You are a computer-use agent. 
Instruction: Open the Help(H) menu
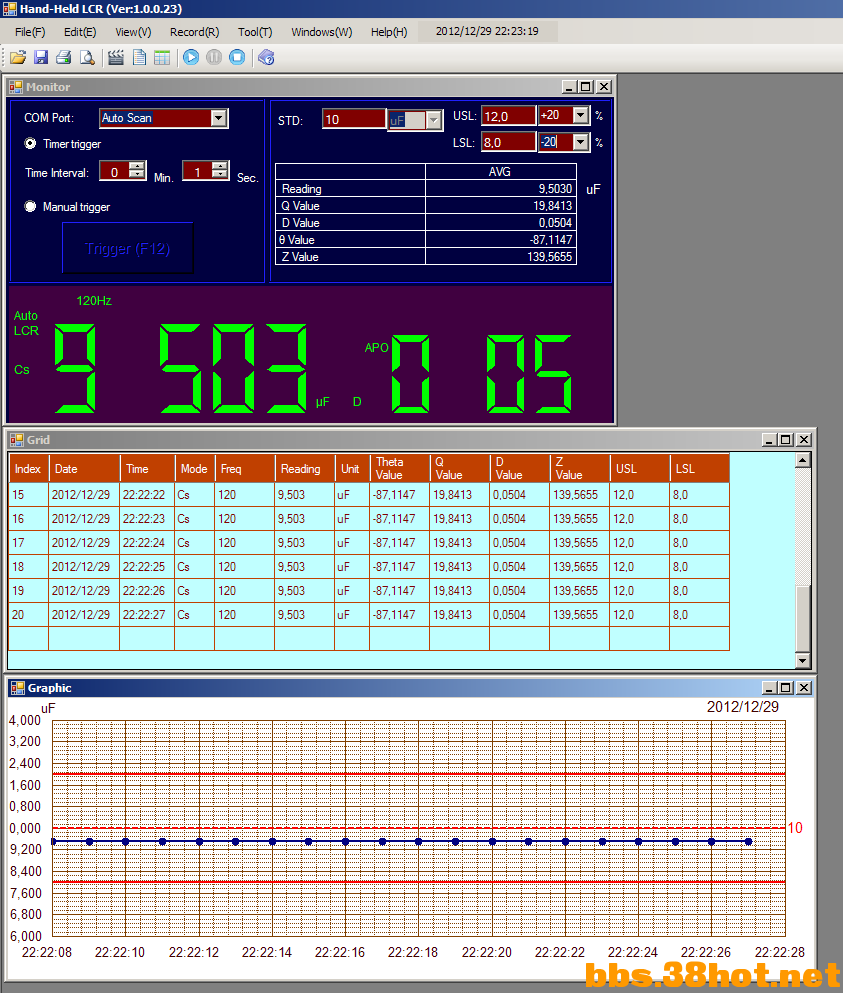tap(389, 32)
